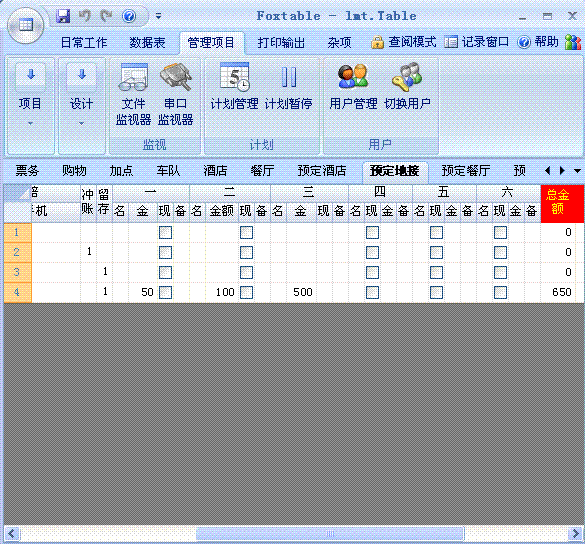Toggle row 4 checkbox under group 二
Image resolution: width=585 pixels, height=544 pixels.
[246, 292]
